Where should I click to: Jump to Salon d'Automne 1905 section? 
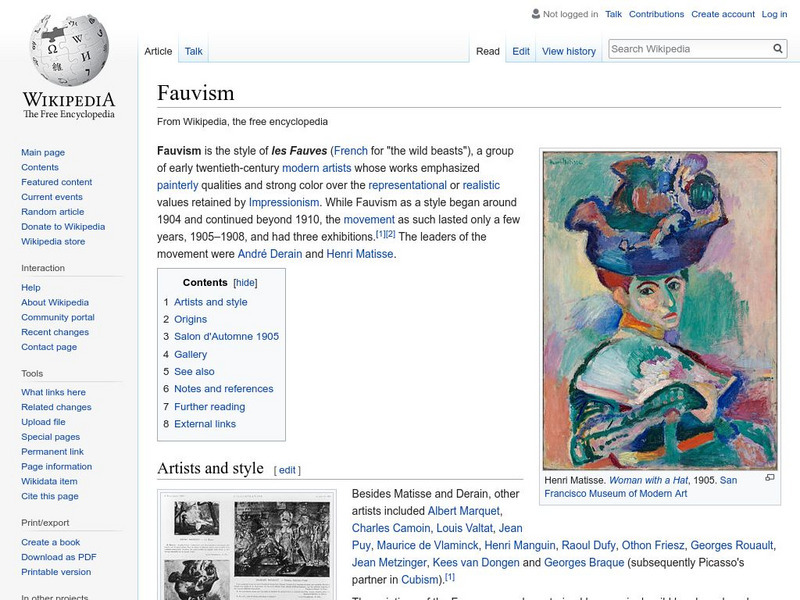click(227, 336)
